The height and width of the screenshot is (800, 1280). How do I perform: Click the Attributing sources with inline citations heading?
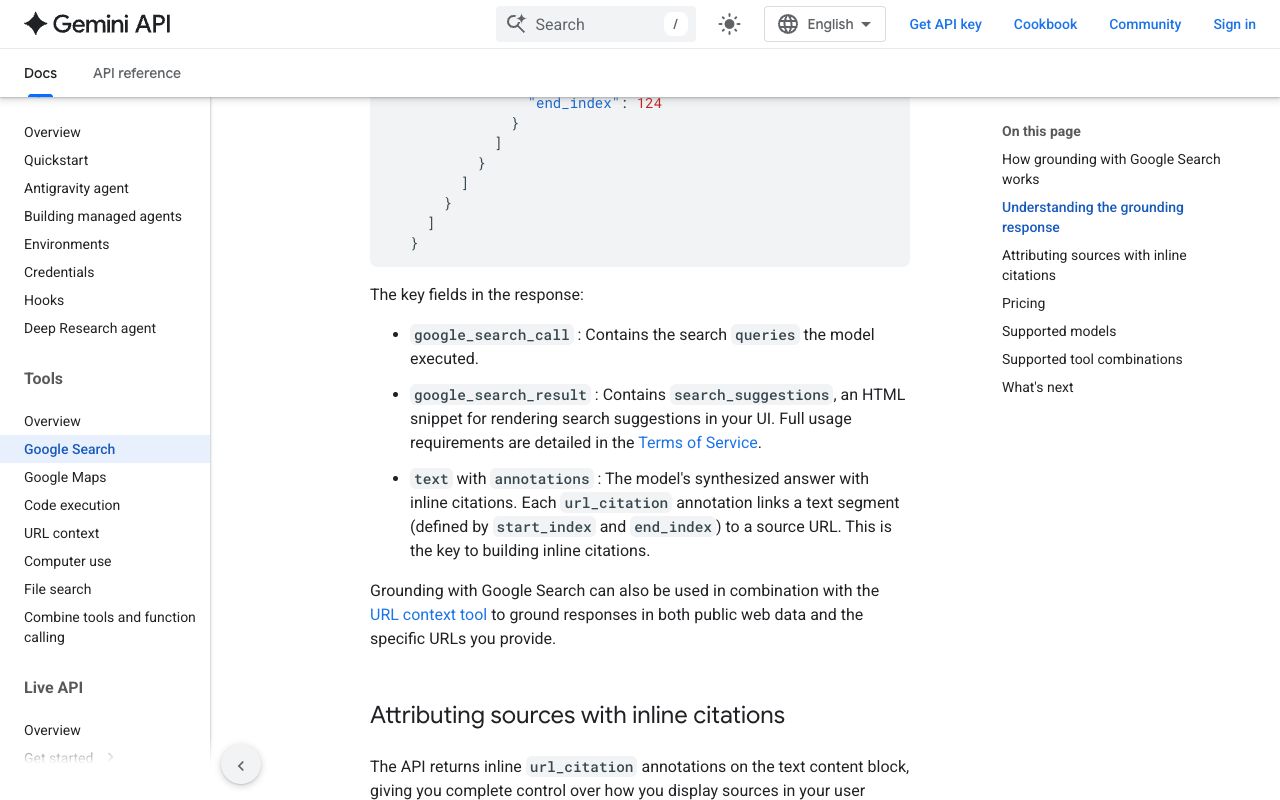click(577, 715)
